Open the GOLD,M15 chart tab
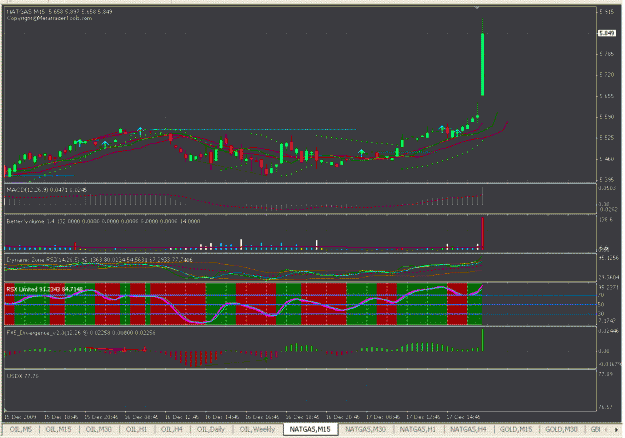This screenshot has height=438, width=625. [516, 430]
